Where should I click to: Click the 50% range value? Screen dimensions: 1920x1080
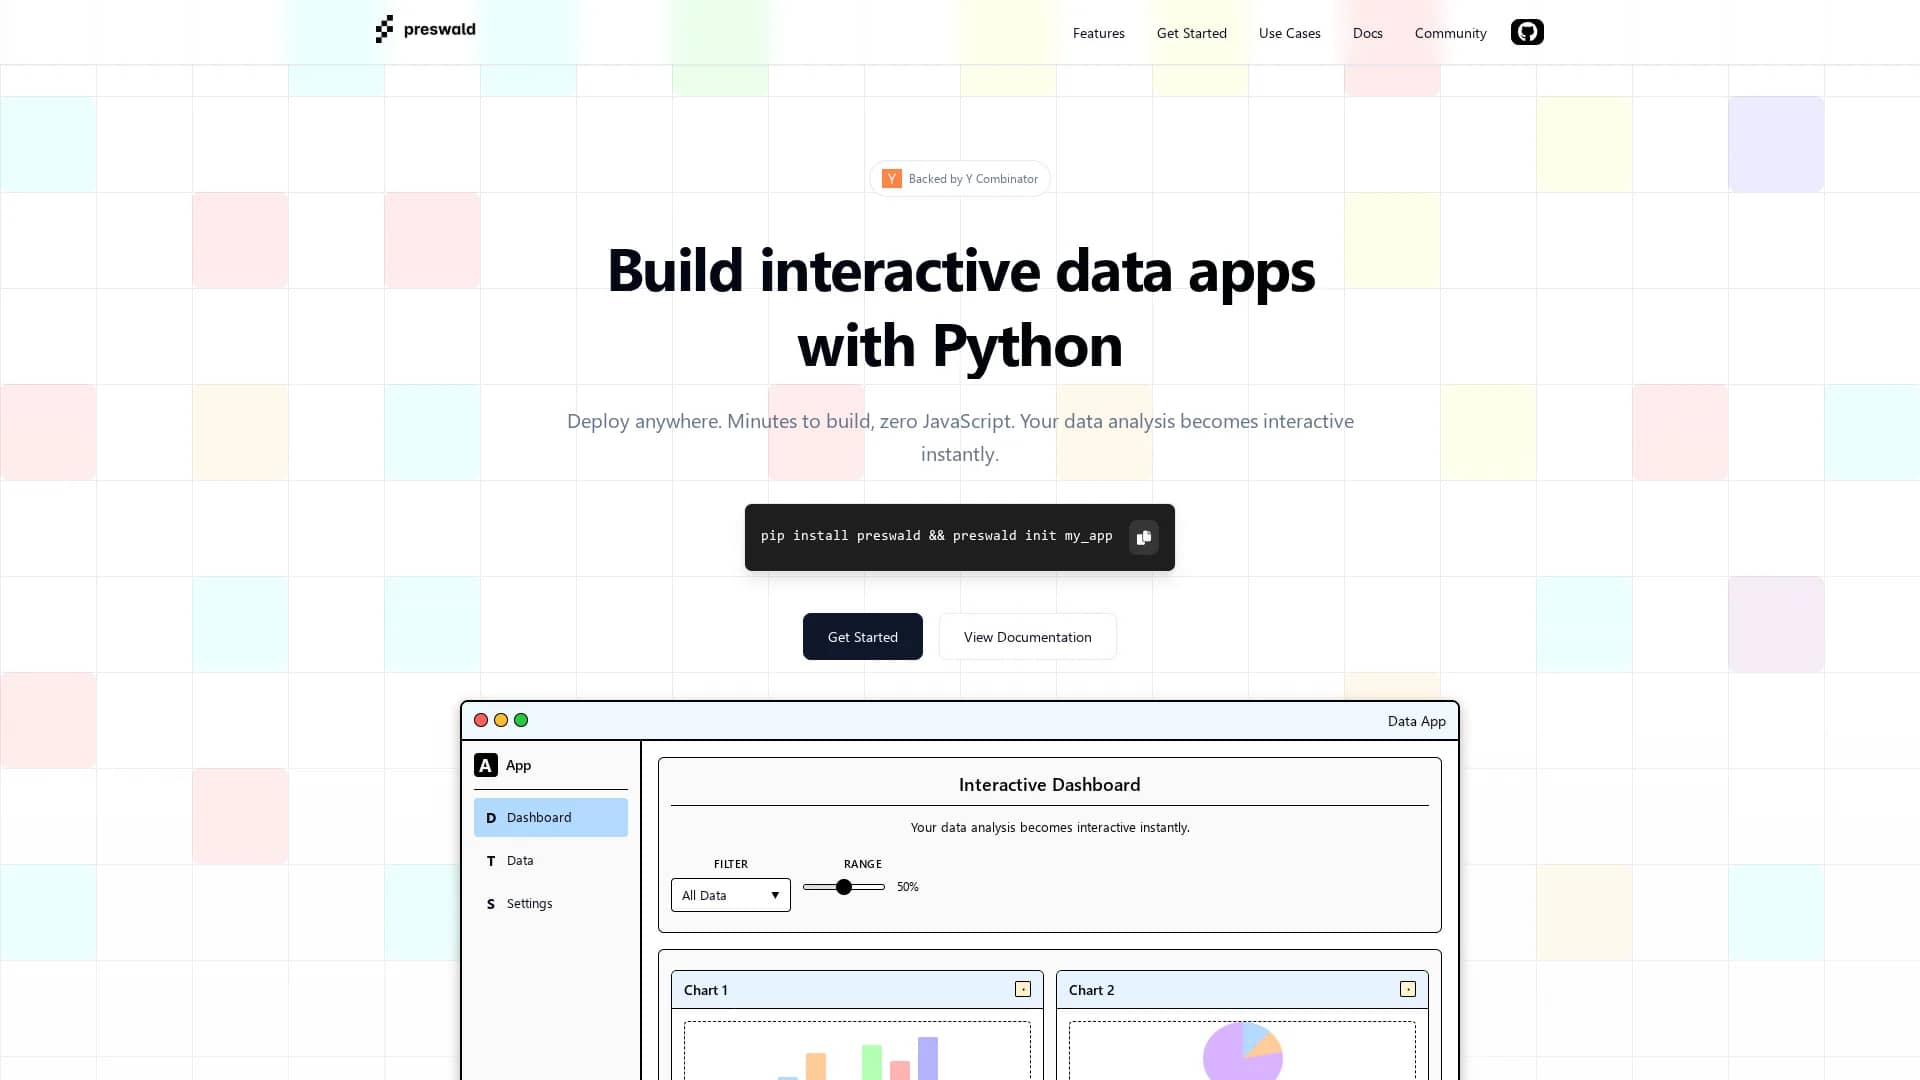[x=907, y=887]
